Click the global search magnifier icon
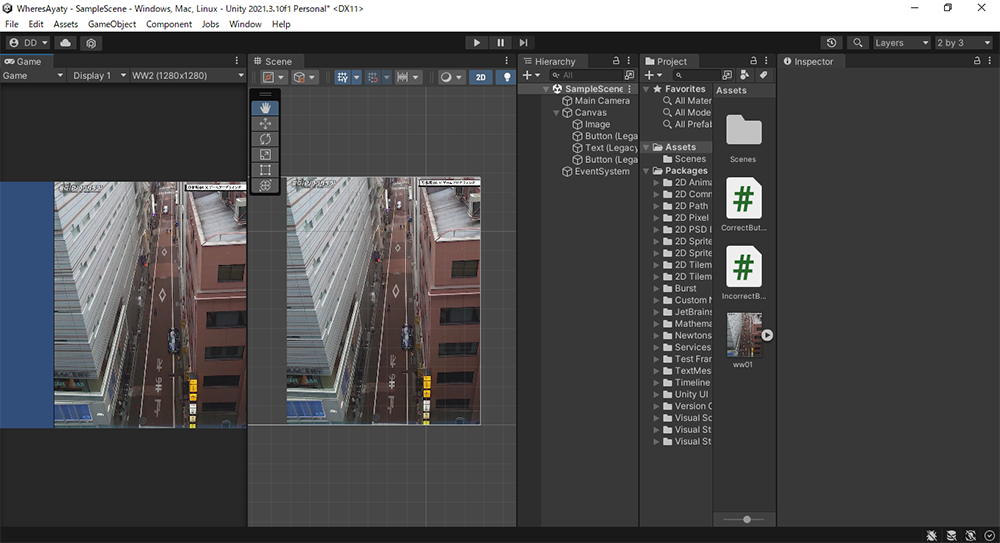 click(857, 43)
